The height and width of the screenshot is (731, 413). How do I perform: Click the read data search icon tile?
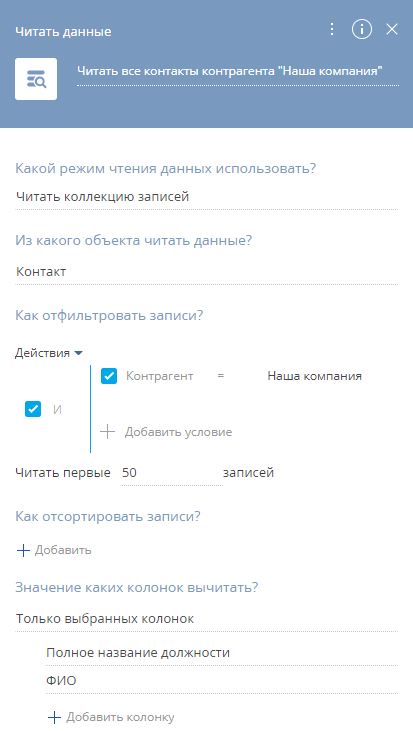pyautogui.click(x=36, y=79)
